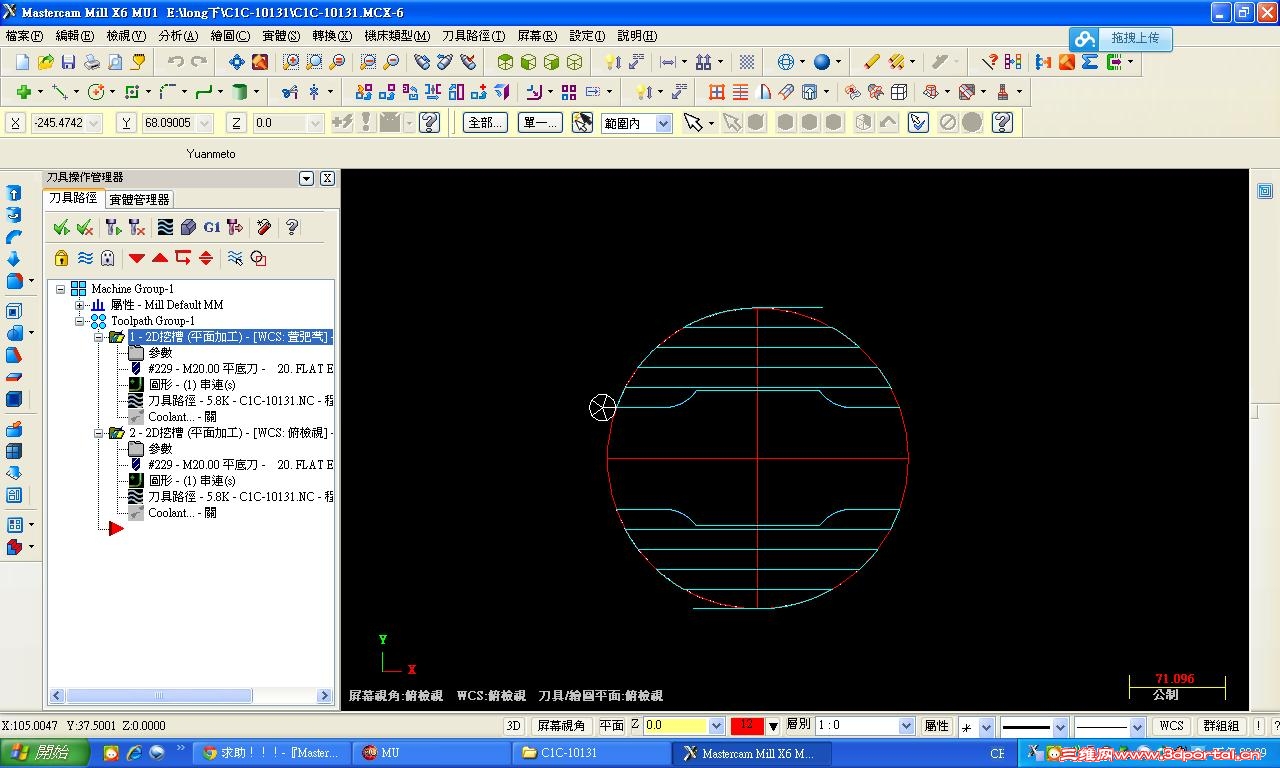This screenshot has height=768, width=1280.
Task: Click the red move-down triangle icon
Action: coord(137,258)
